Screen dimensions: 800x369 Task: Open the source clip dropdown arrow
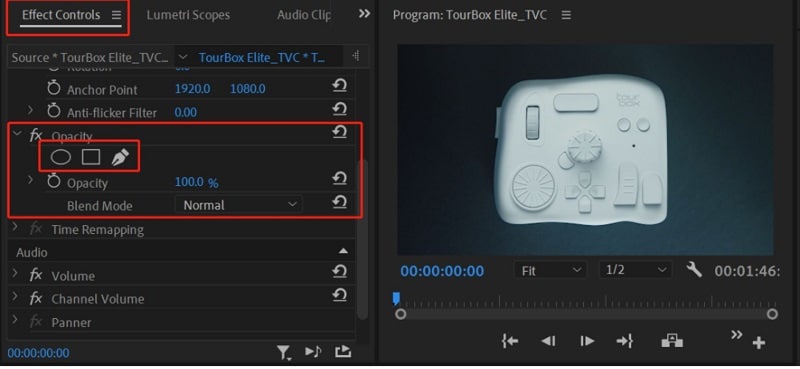[183, 57]
